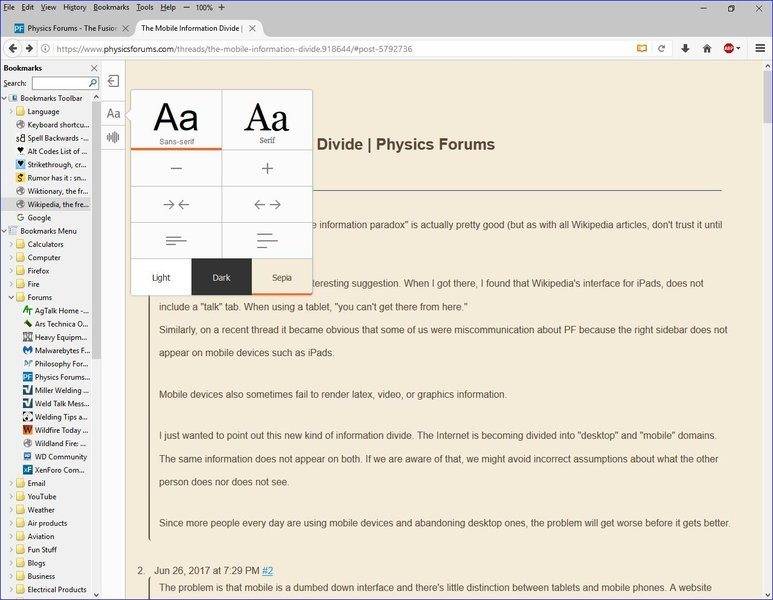Decrease line height with the tight-lines icon

(x=176, y=241)
